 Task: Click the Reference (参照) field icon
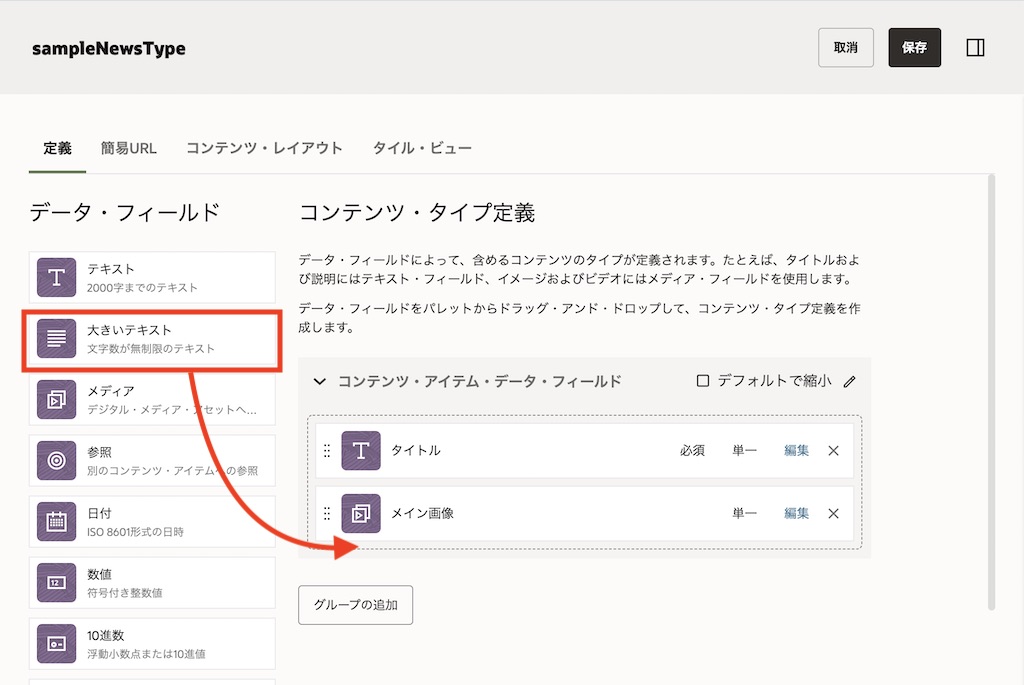[x=57, y=460]
